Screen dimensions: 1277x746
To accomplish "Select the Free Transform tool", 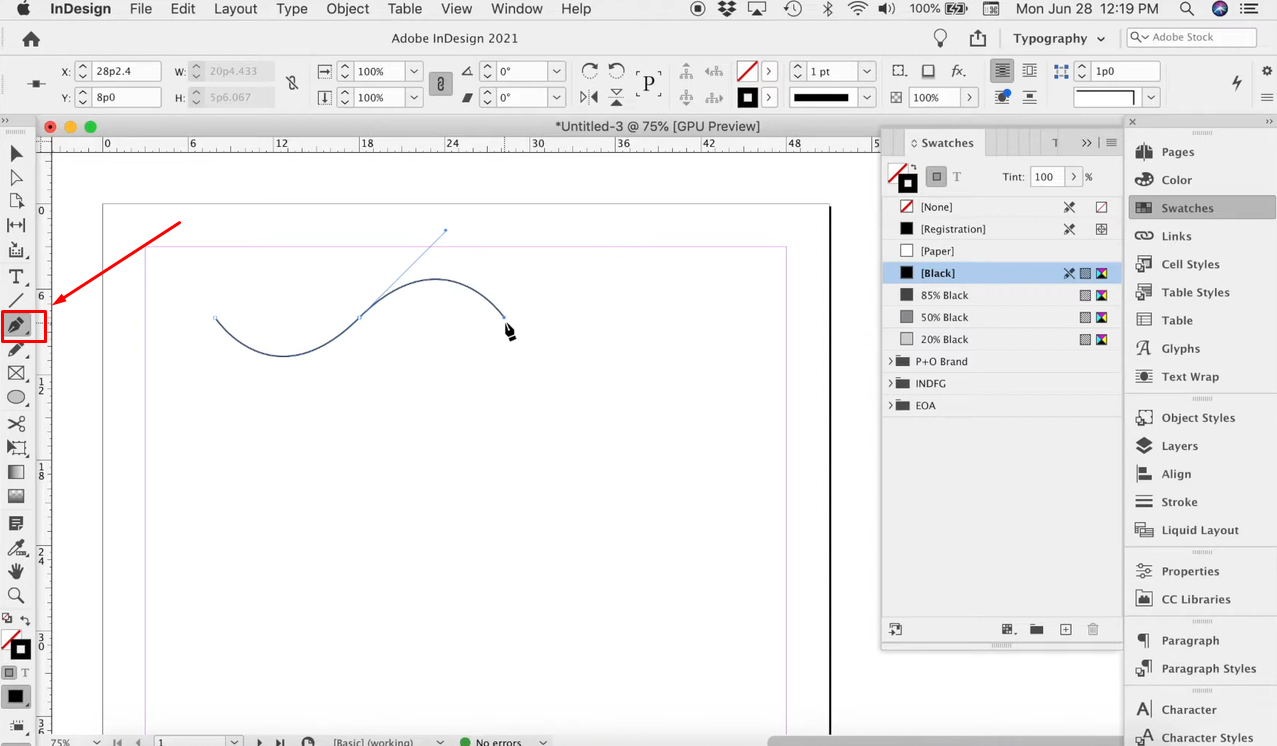I will (x=16, y=448).
